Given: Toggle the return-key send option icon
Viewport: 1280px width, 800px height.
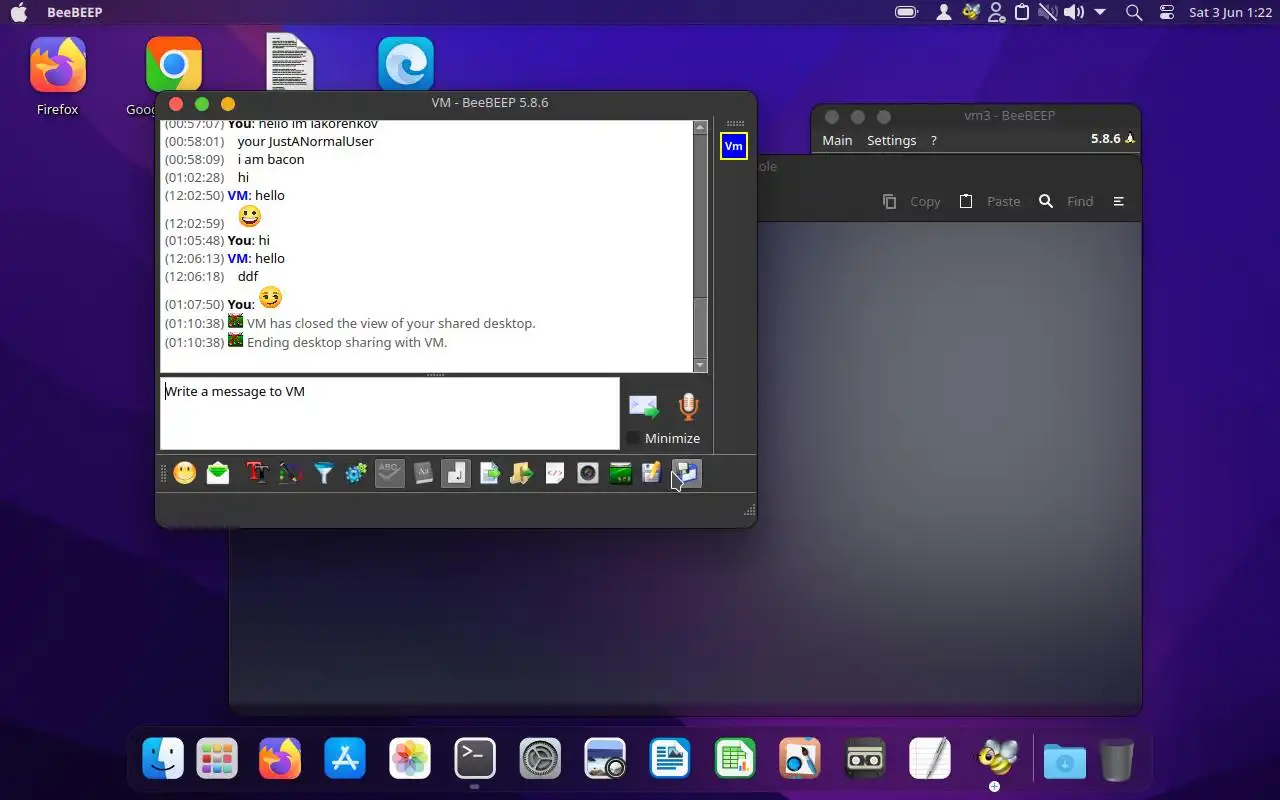Looking at the screenshot, I should 455,473.
